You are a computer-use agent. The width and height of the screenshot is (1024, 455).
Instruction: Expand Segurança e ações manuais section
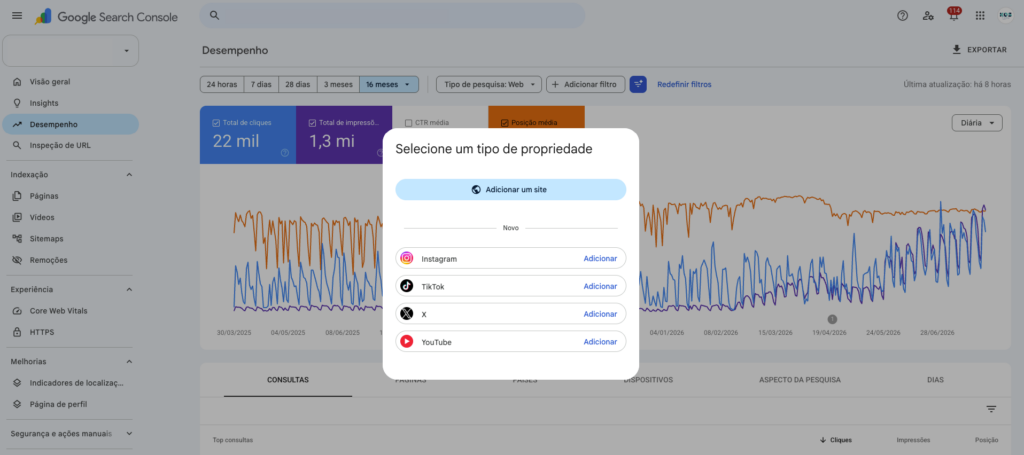click(x=129, y=433)
